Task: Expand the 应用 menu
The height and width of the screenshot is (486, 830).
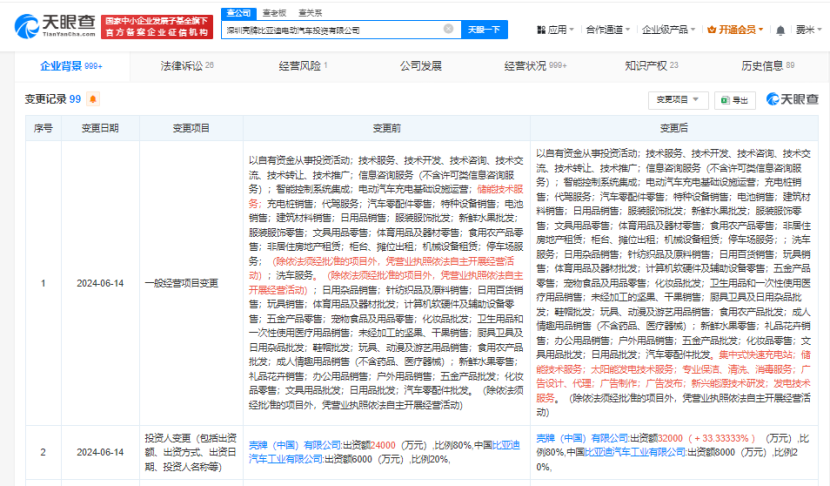Action: tap(555, 30)
